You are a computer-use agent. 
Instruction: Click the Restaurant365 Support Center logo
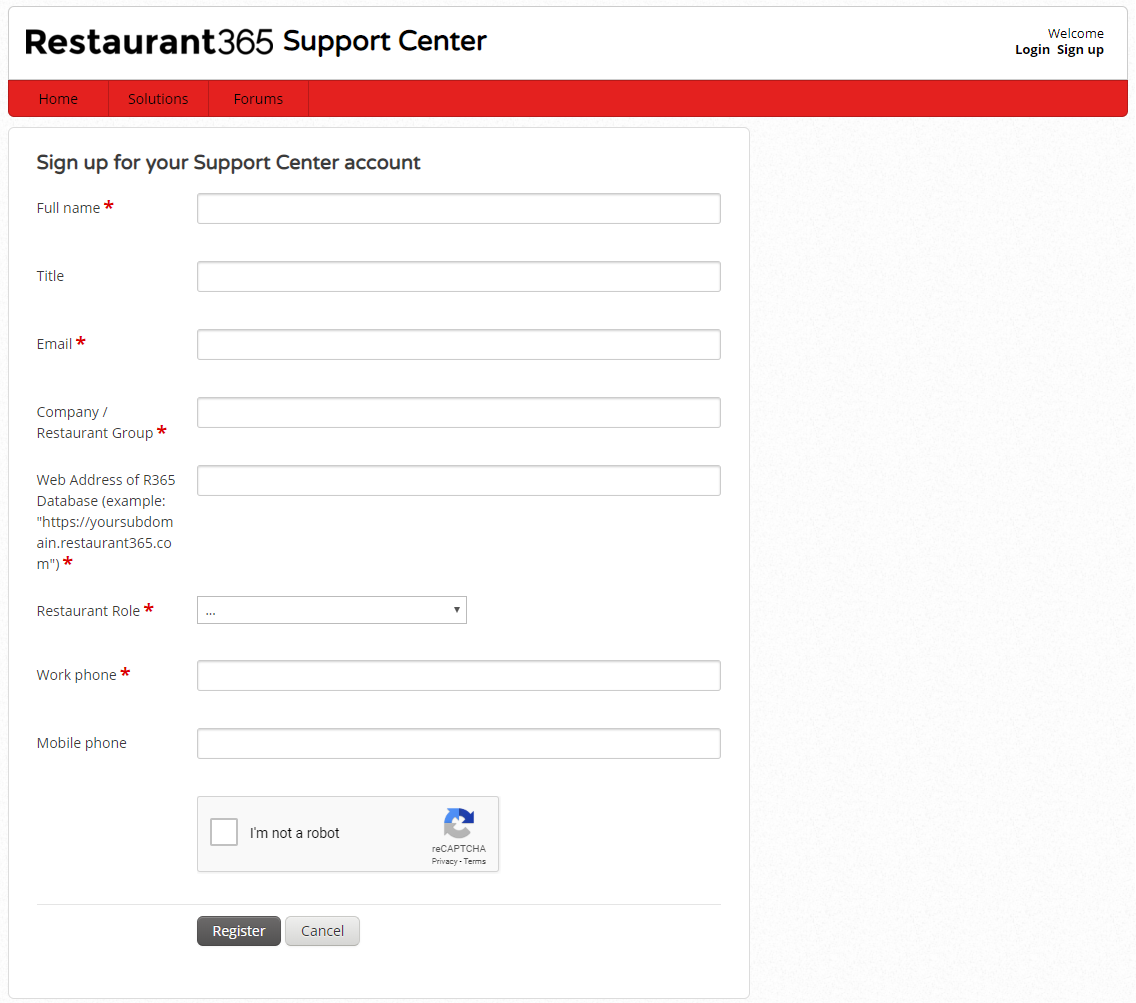pos(255,41)
